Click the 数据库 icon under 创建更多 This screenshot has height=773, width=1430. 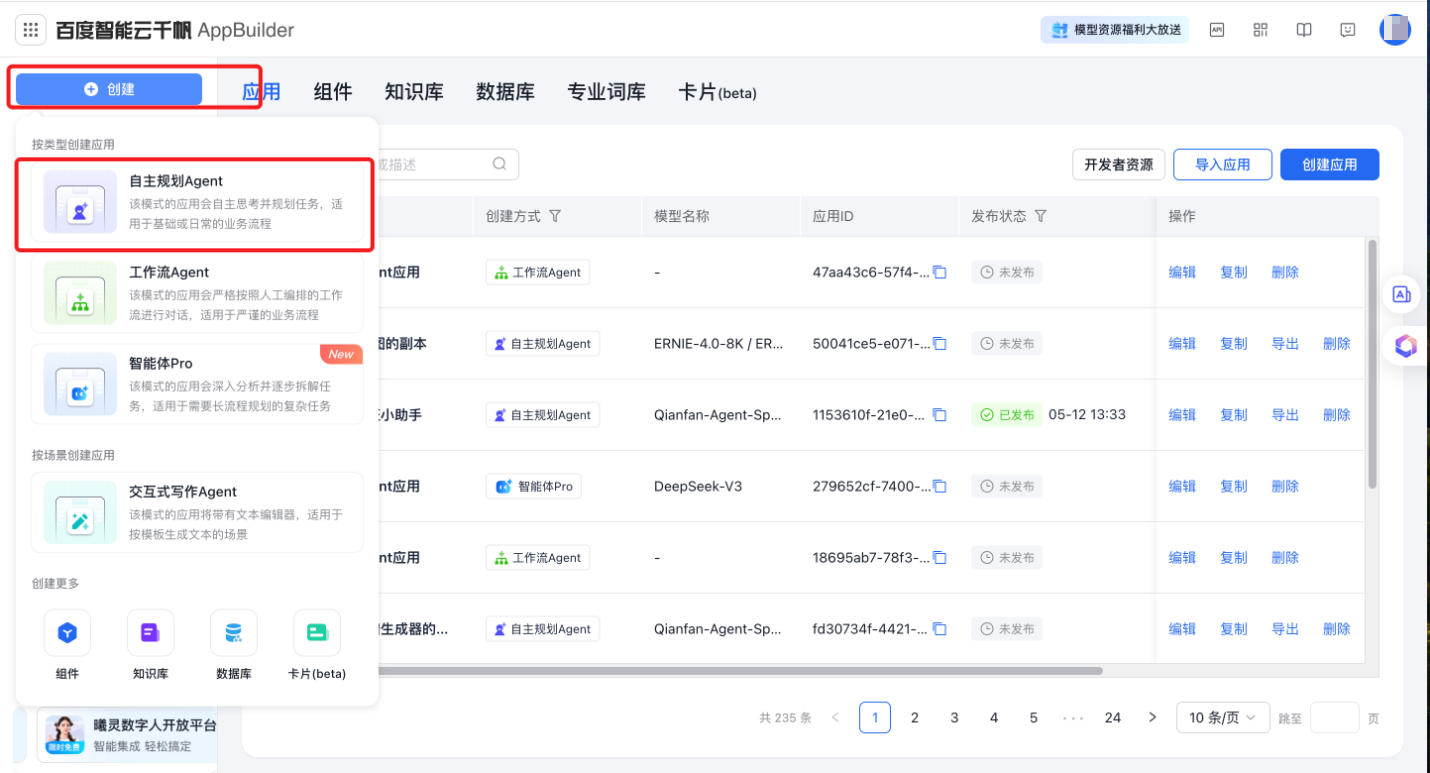click(x=233, y=633)
